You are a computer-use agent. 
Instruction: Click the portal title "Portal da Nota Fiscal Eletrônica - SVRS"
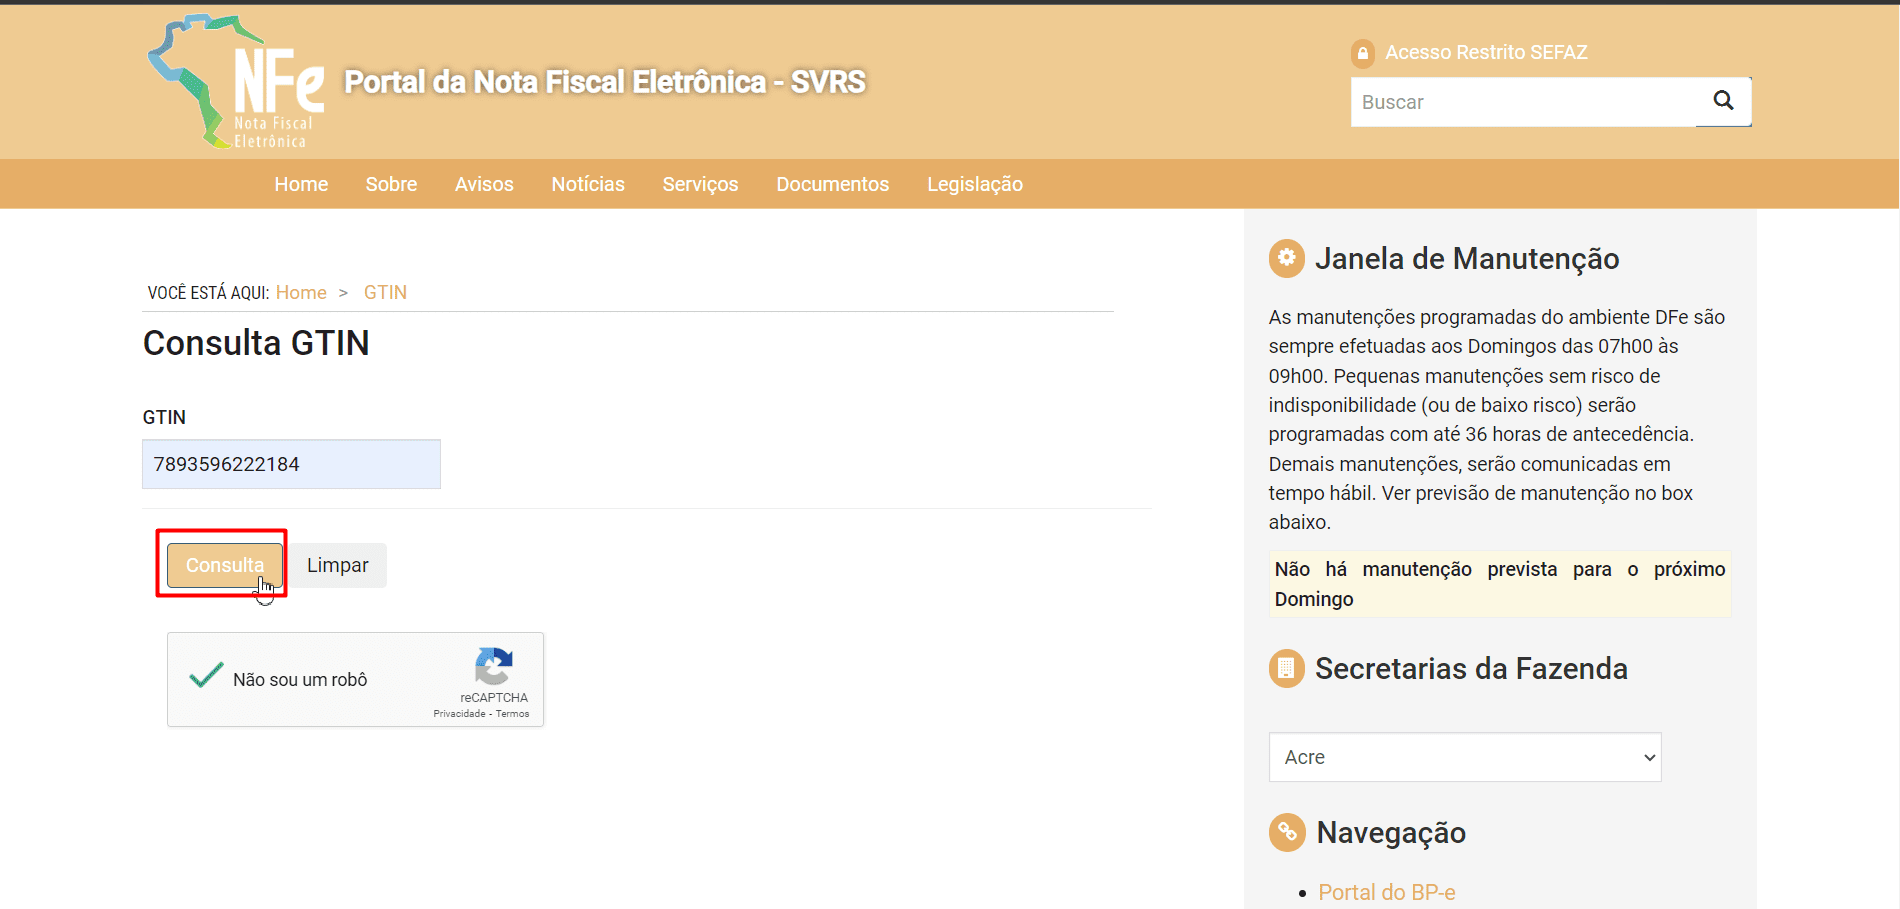[x=605, y=82]
